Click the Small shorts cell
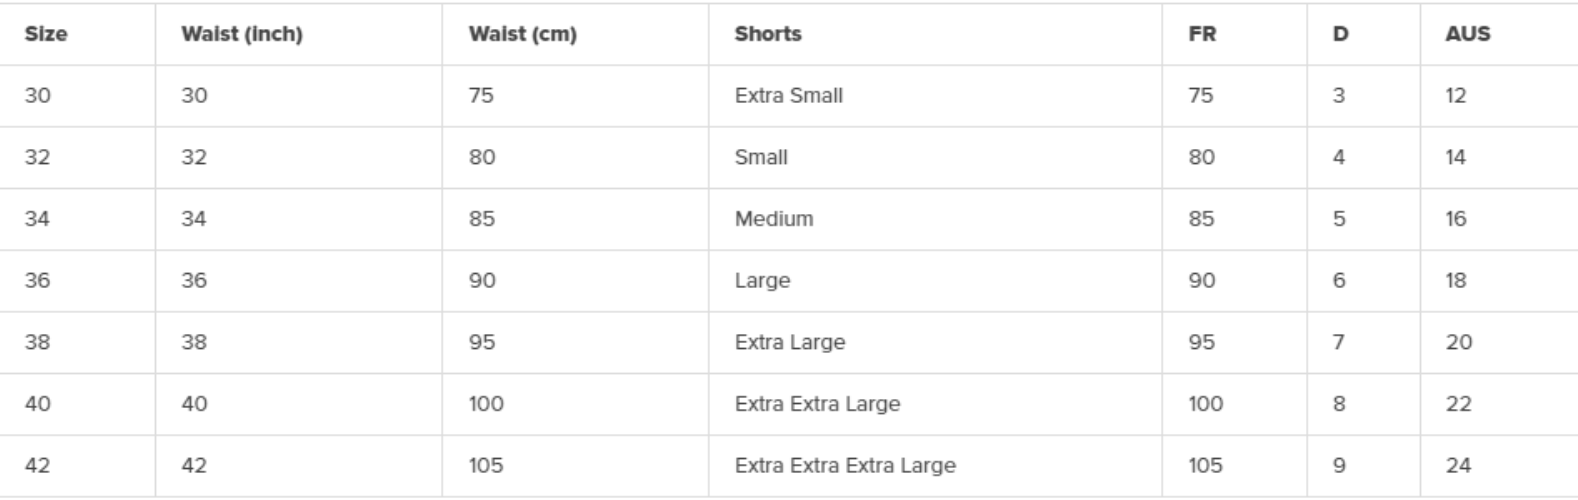Image resolution: width=1578 pixels, height=500 pixels. pos(761,158)
